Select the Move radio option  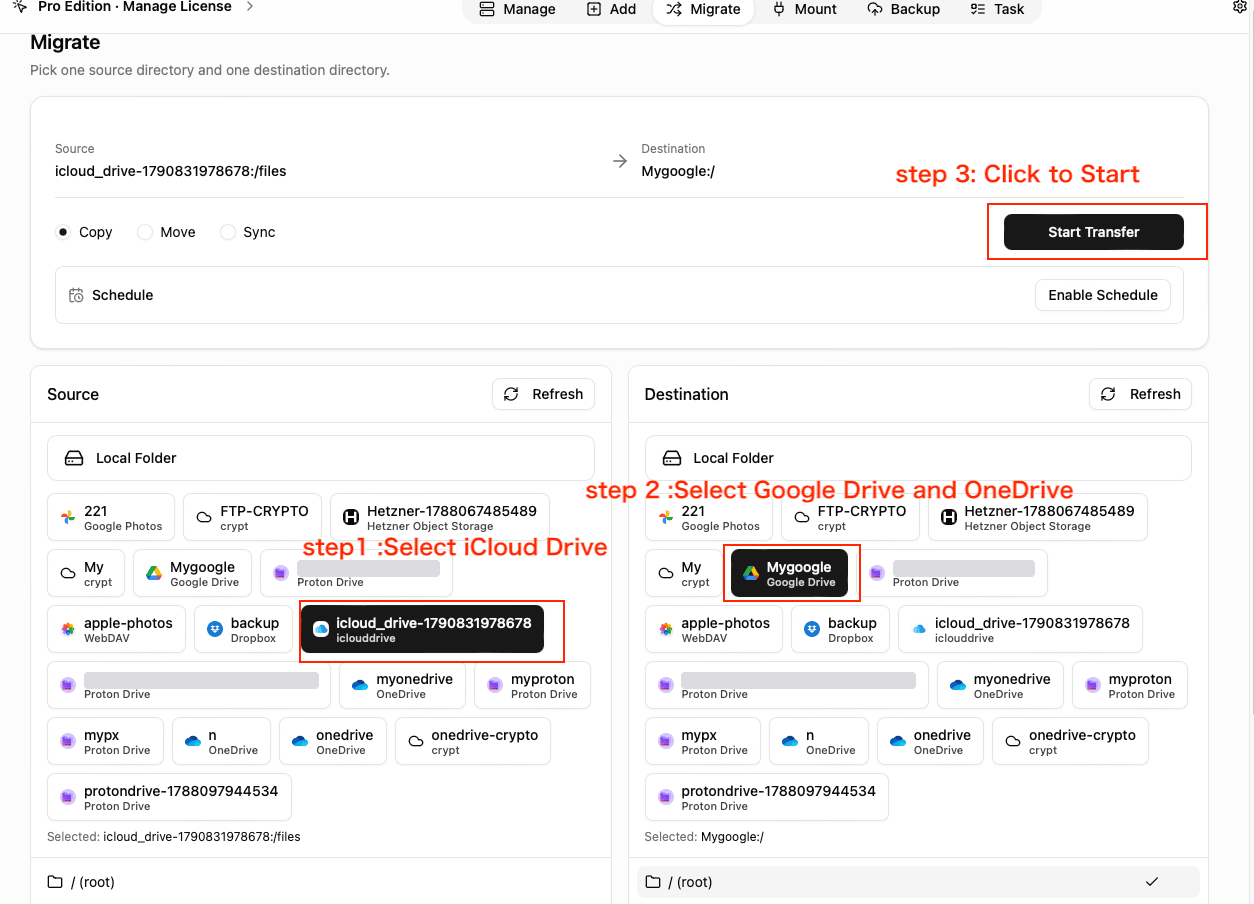click(x=145, y=232)
